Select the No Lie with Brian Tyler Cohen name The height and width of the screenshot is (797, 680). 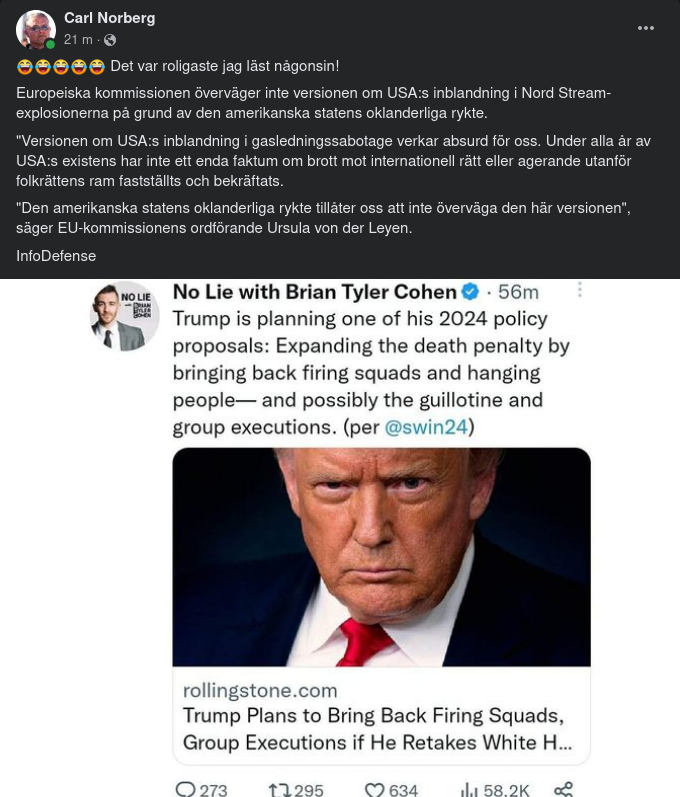pyautogui.click(x=315, y=292)
